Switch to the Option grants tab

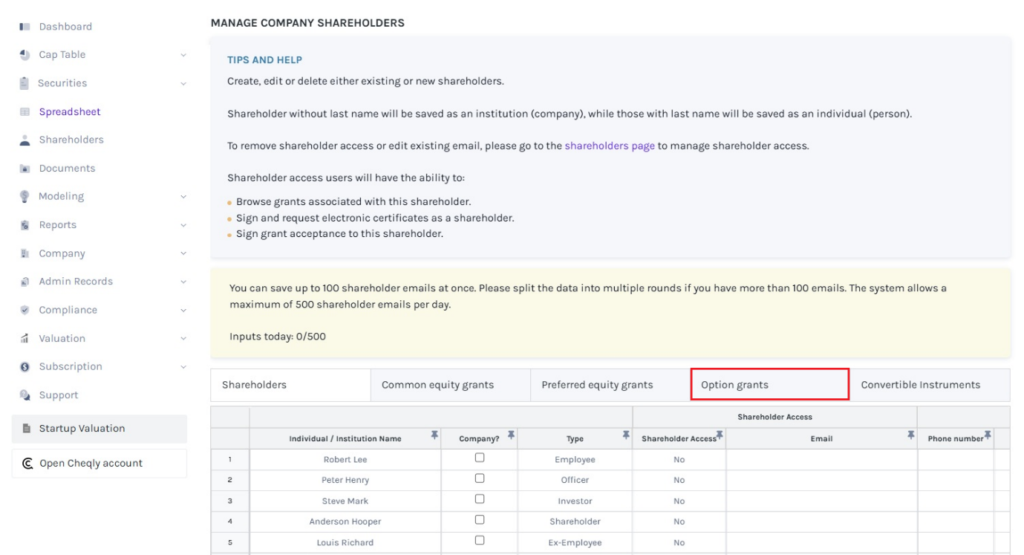[769, 385]
